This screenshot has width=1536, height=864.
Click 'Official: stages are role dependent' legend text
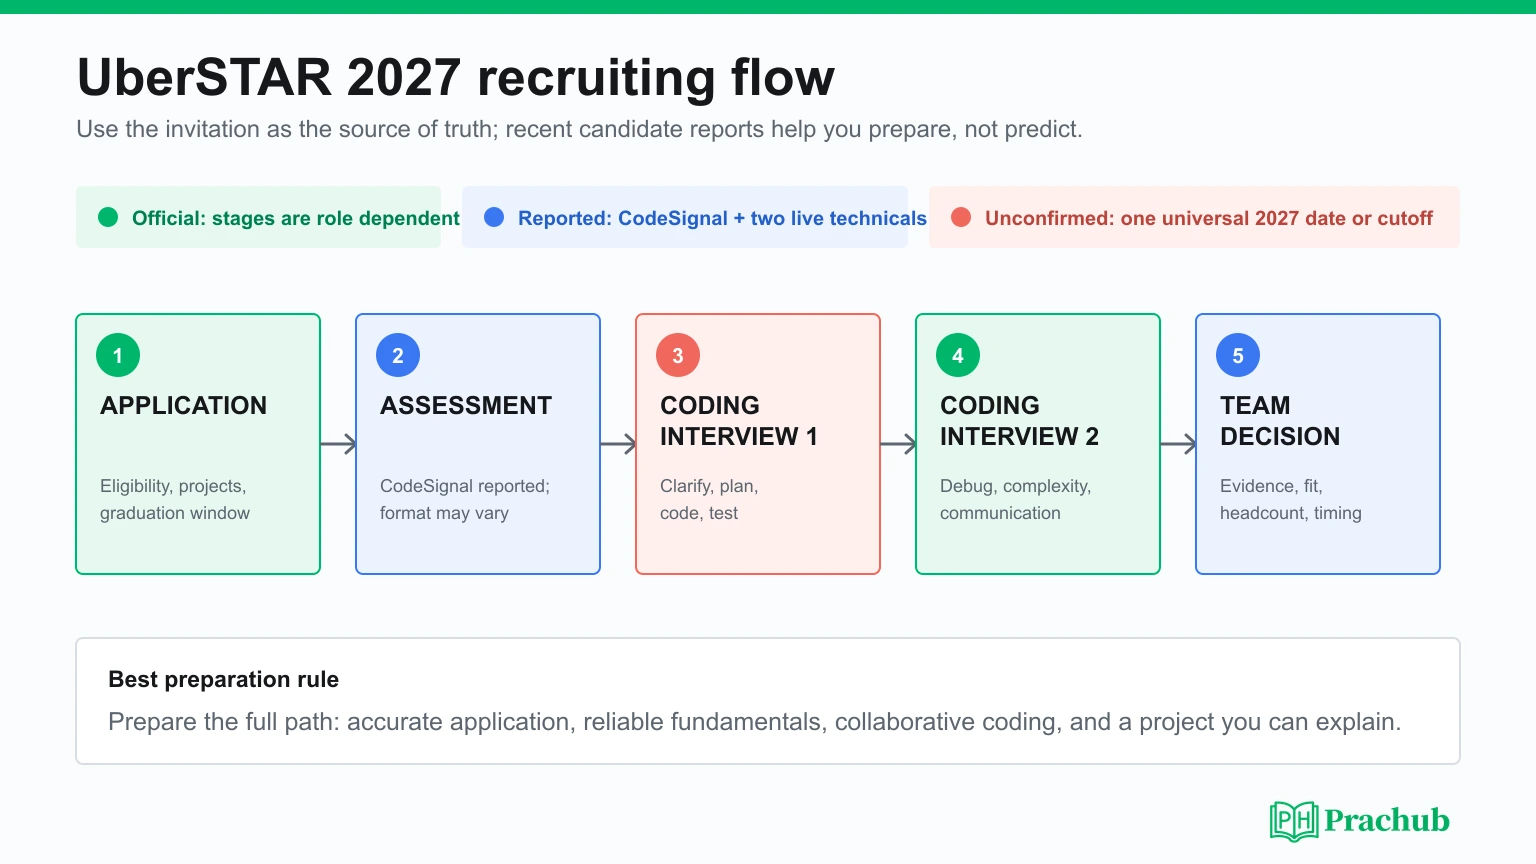296,218
